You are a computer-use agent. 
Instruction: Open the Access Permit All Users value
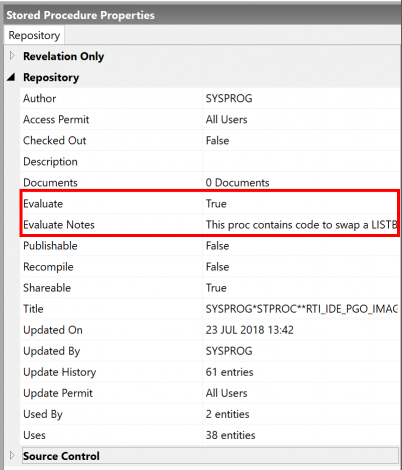[x=226, y=119]
